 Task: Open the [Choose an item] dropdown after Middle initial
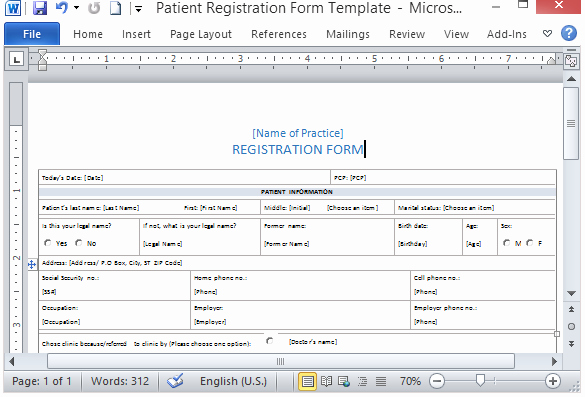point(352,208)
